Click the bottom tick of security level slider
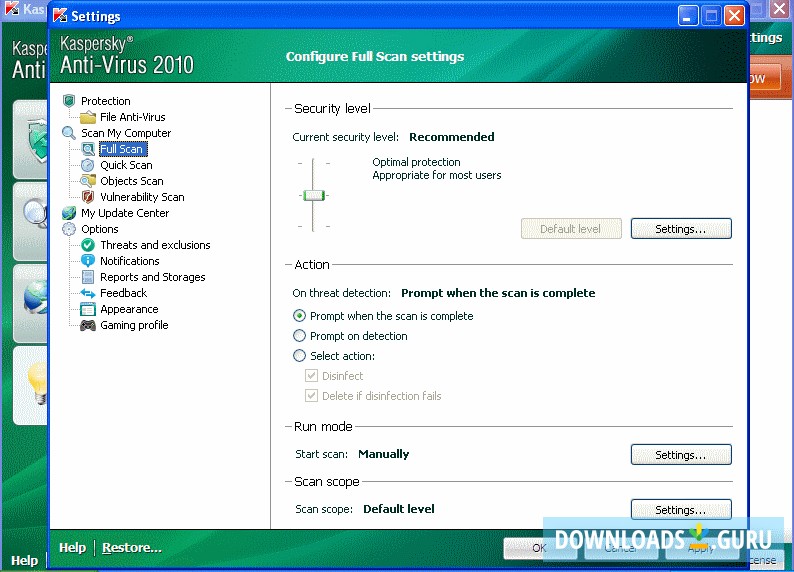The width and height of the screenshot is (794, 572). point(314,227)
